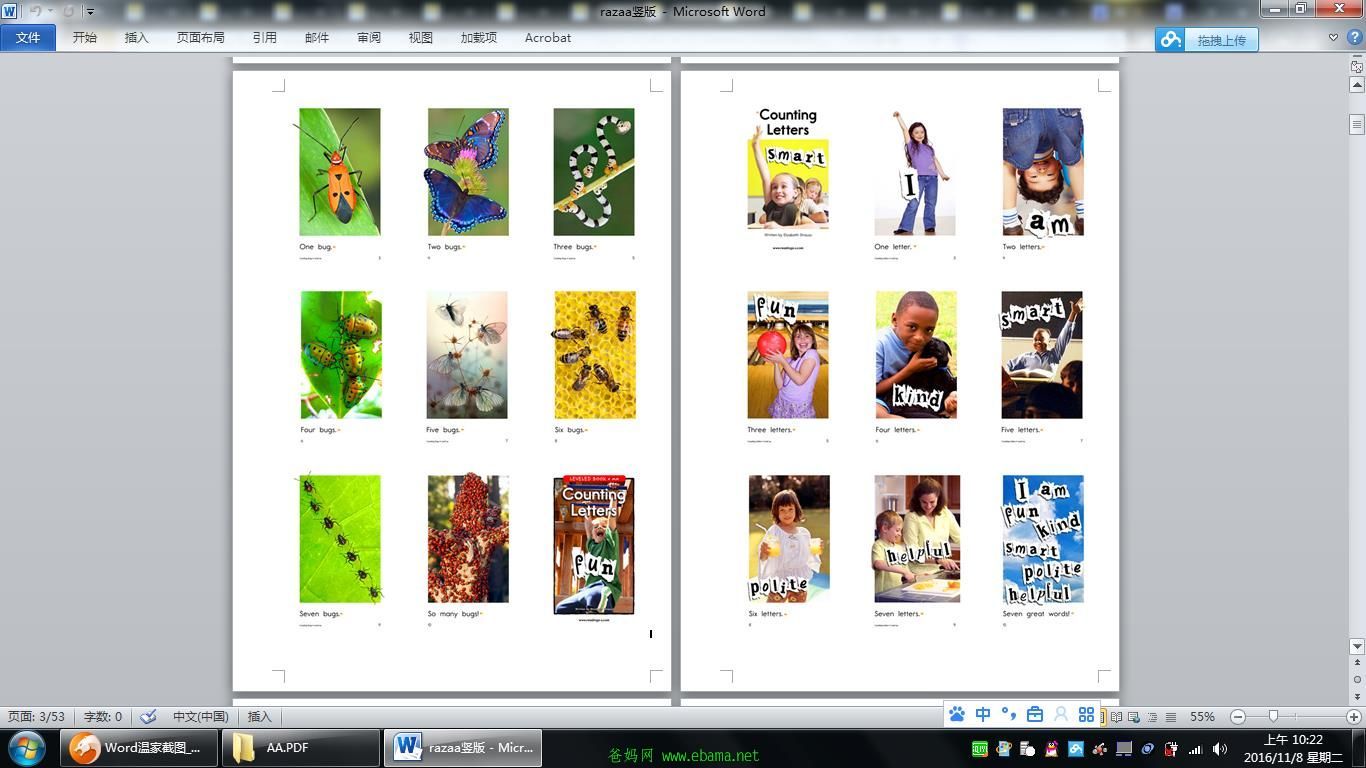The width and height of the screenshot is (1366, 768).
Task: Click the Six bugs bees image
Action: 595,355
